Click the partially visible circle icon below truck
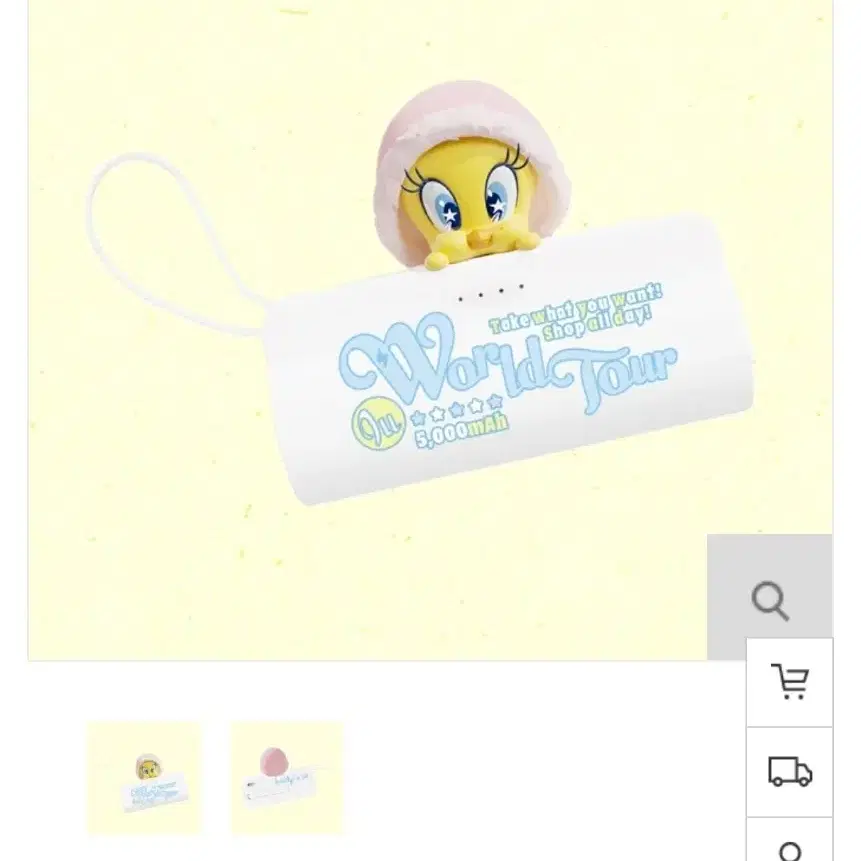 pos(790,851)
